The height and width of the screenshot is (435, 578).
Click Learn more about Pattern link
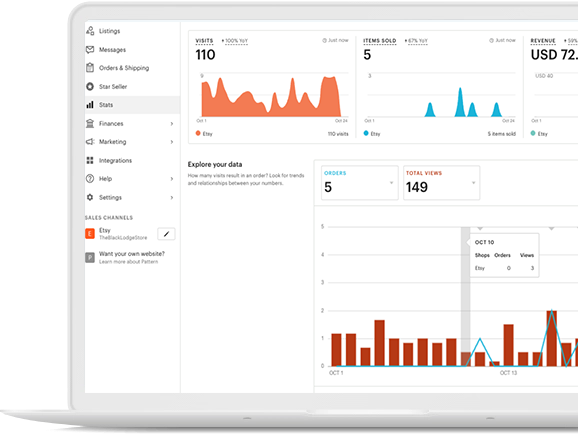128,262
